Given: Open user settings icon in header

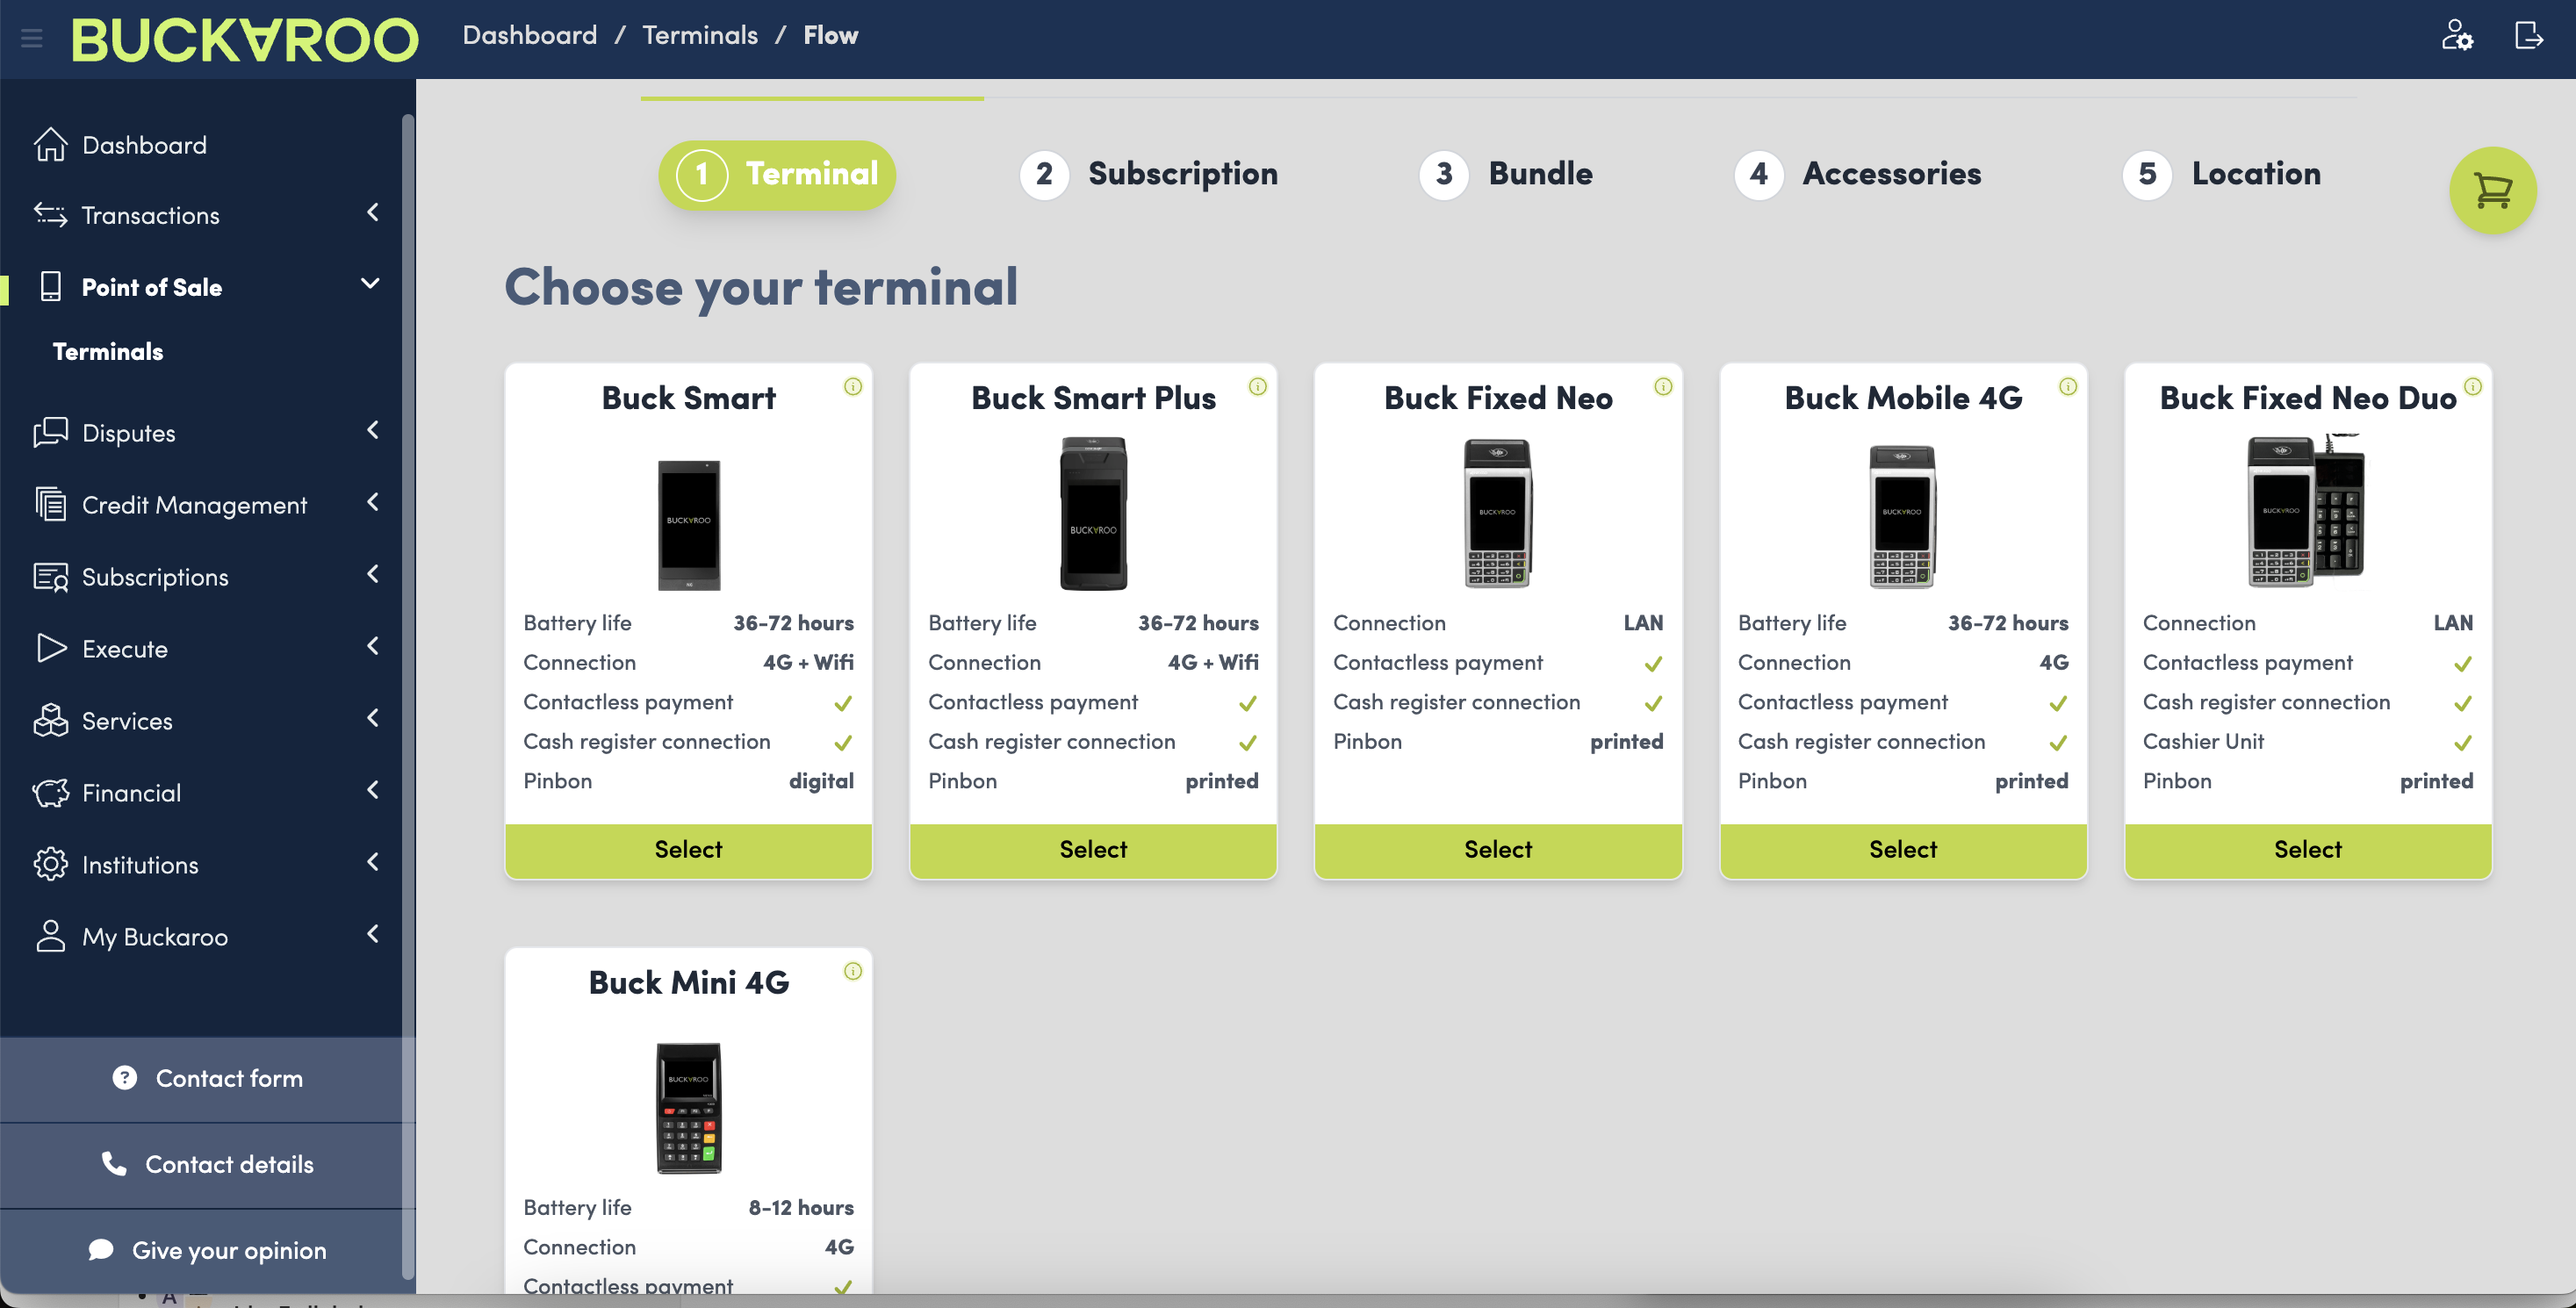Looking at the screenshot, I should pos(2457,36).
